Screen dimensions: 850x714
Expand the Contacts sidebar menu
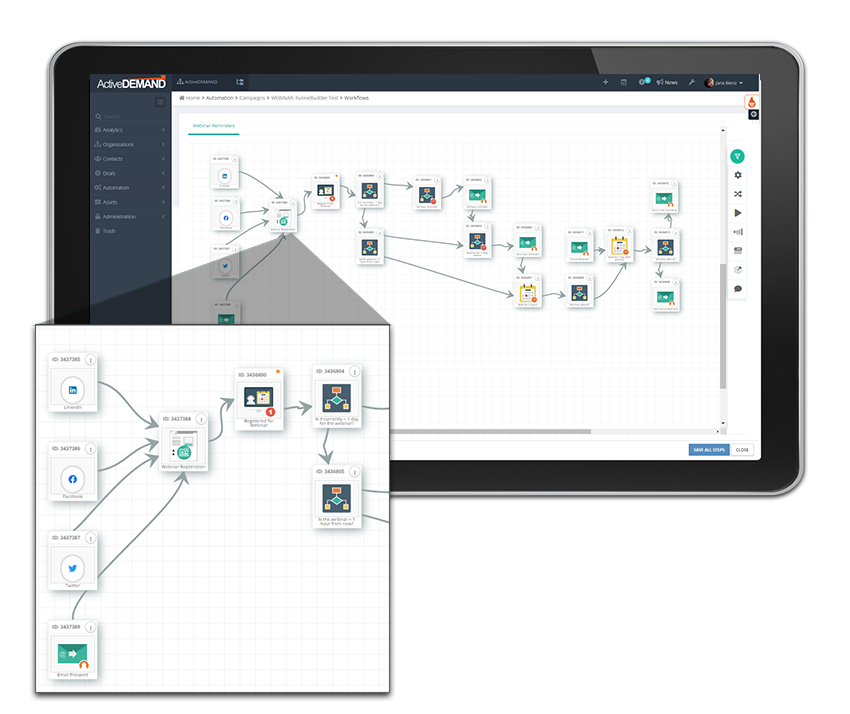130,159
